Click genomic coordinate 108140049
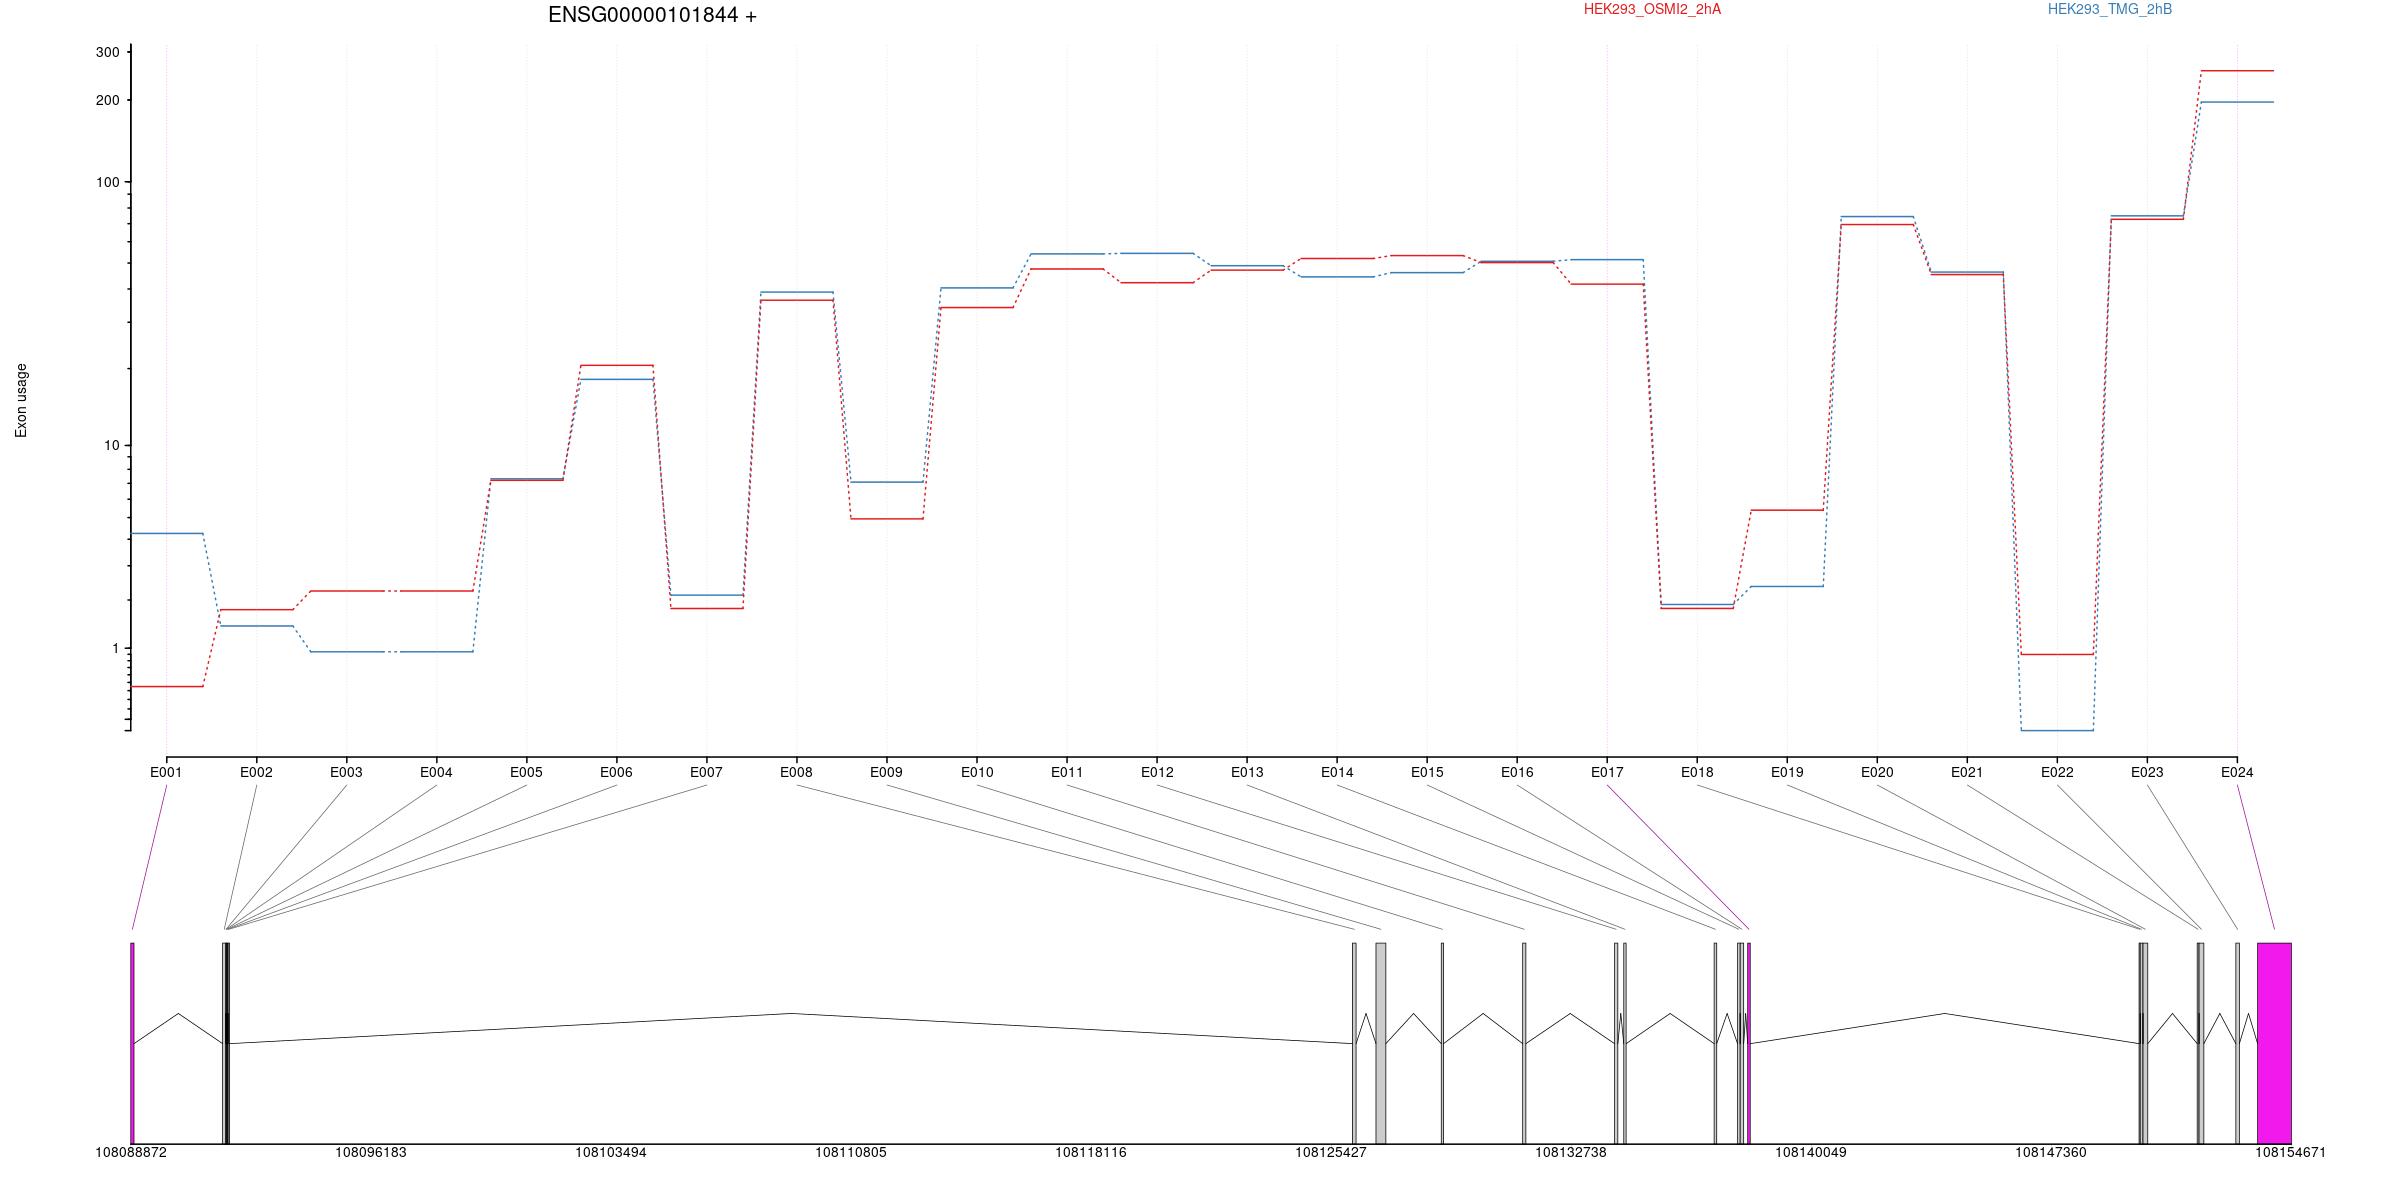Viewport: 2400px width, 1200px height. click(1811, 1153)
